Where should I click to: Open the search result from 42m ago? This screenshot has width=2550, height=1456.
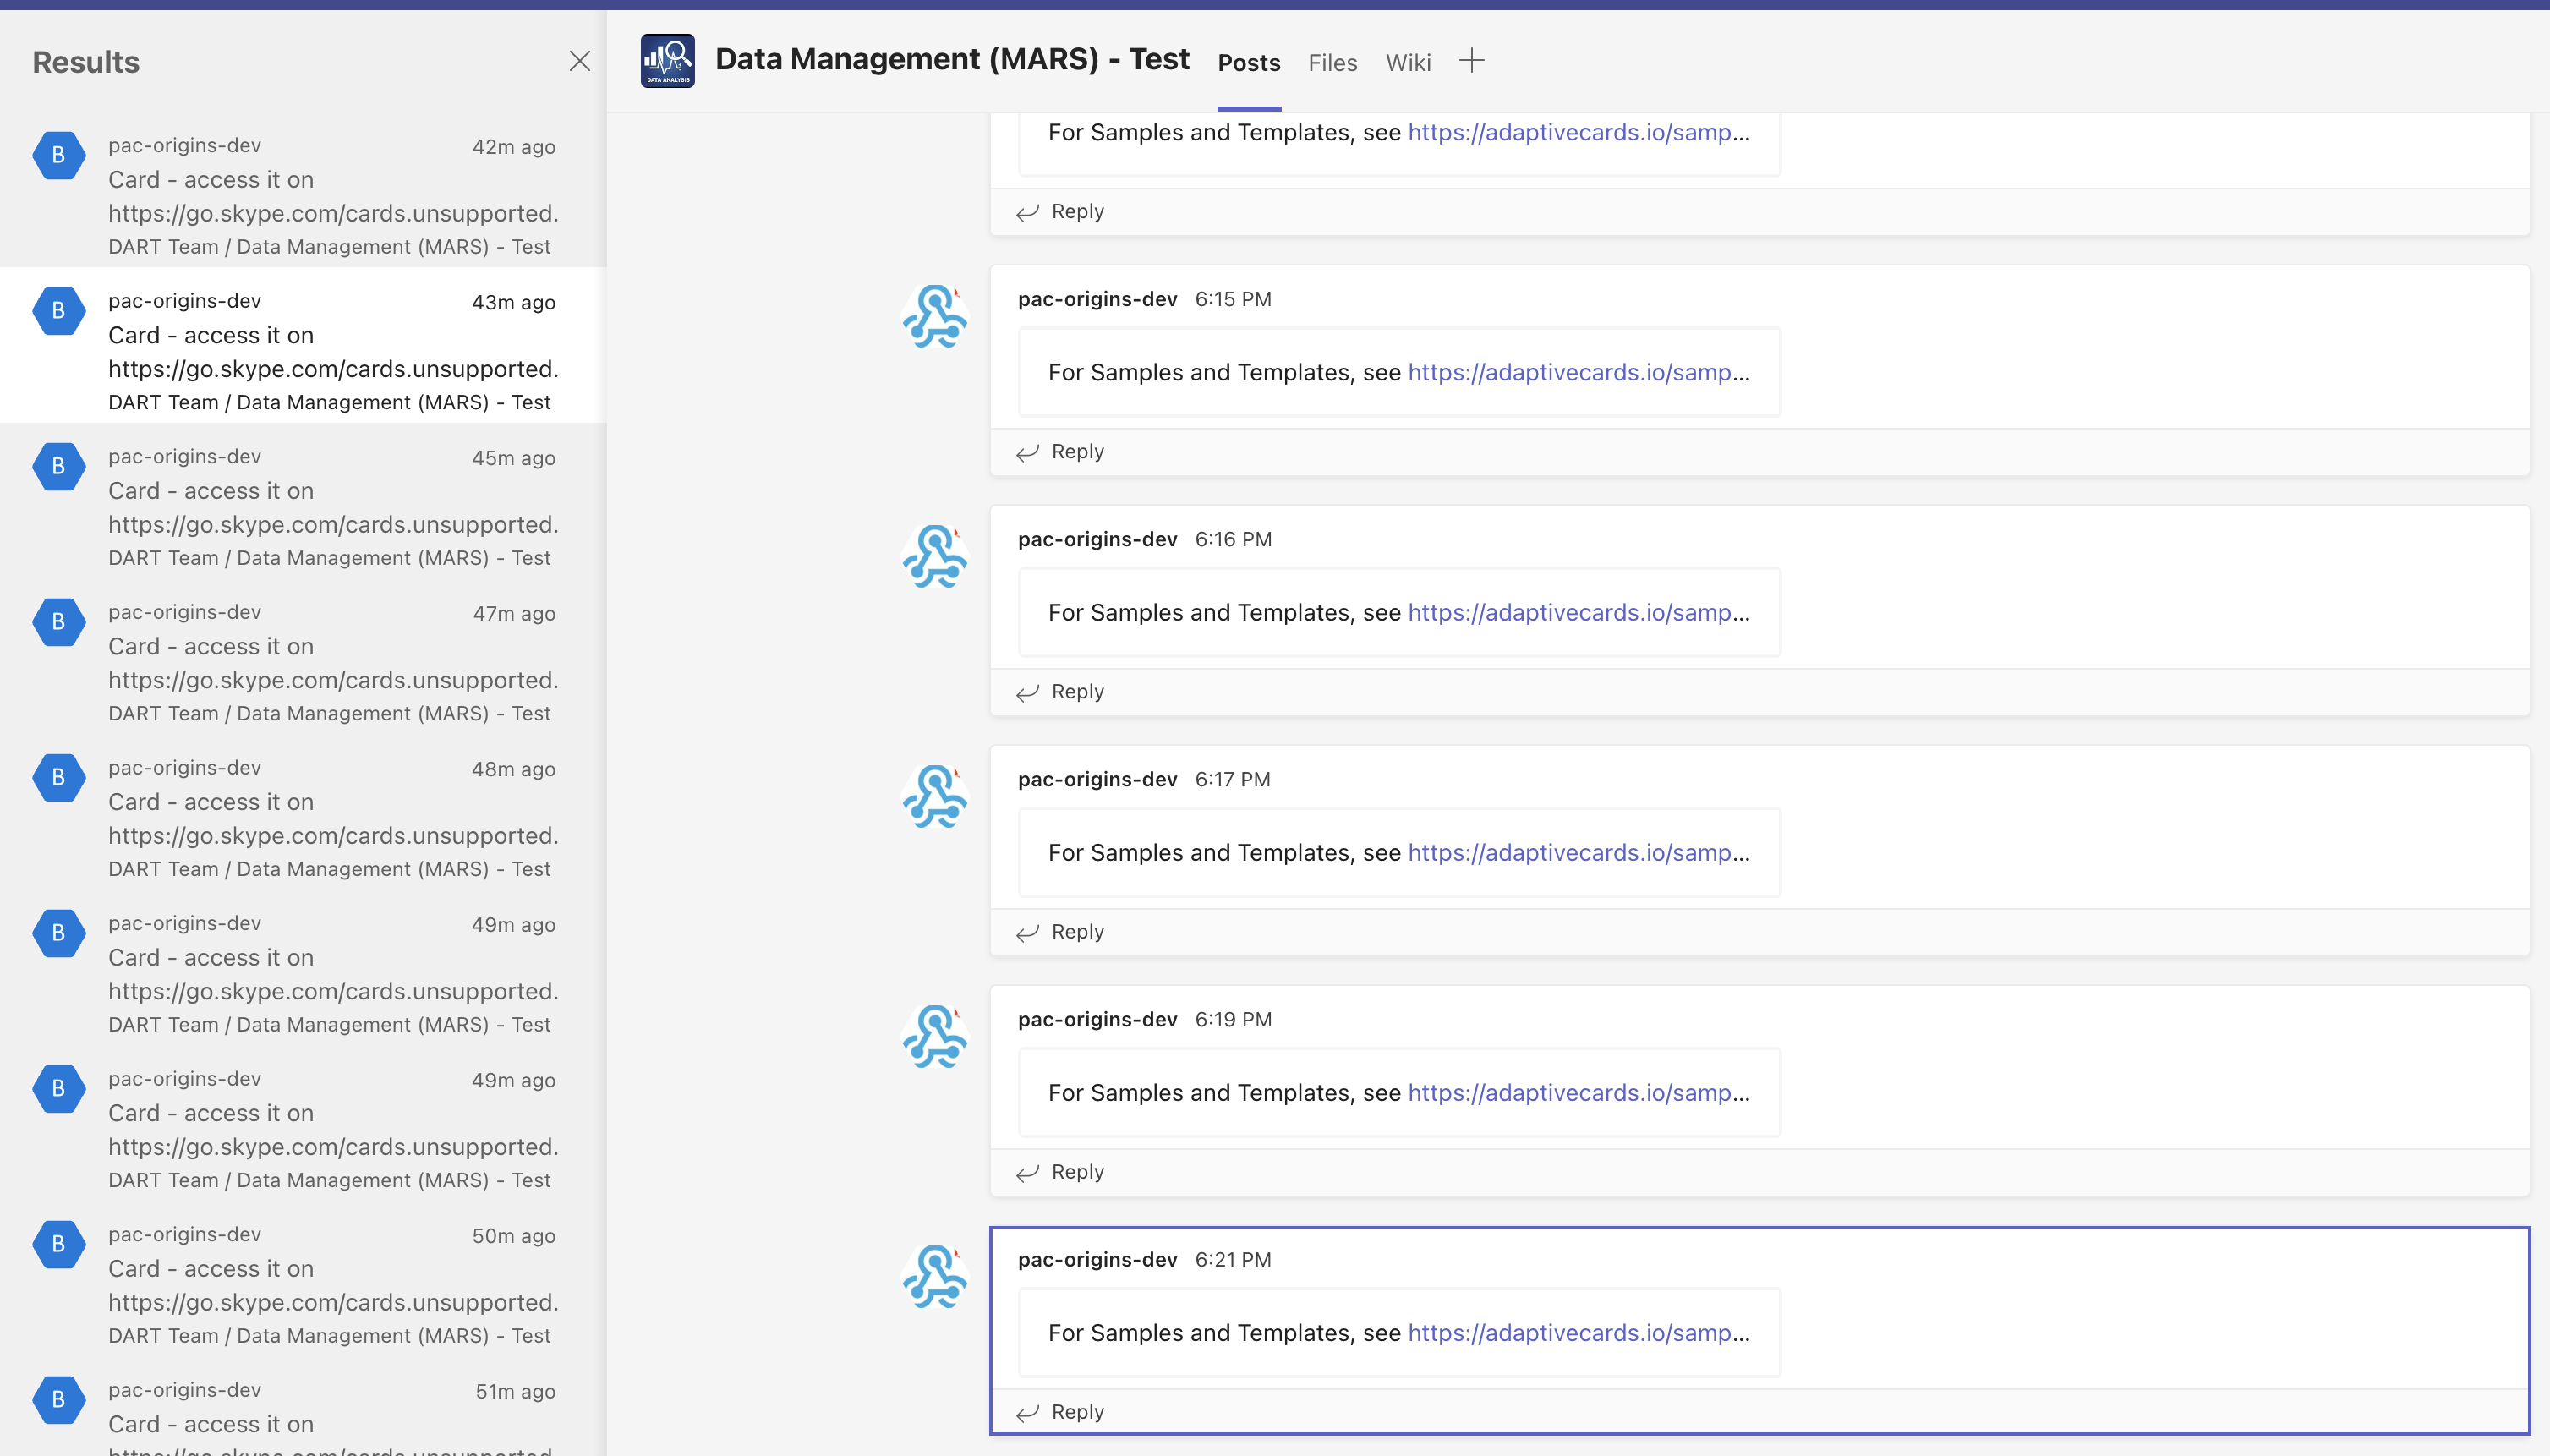tap(303, 190)
